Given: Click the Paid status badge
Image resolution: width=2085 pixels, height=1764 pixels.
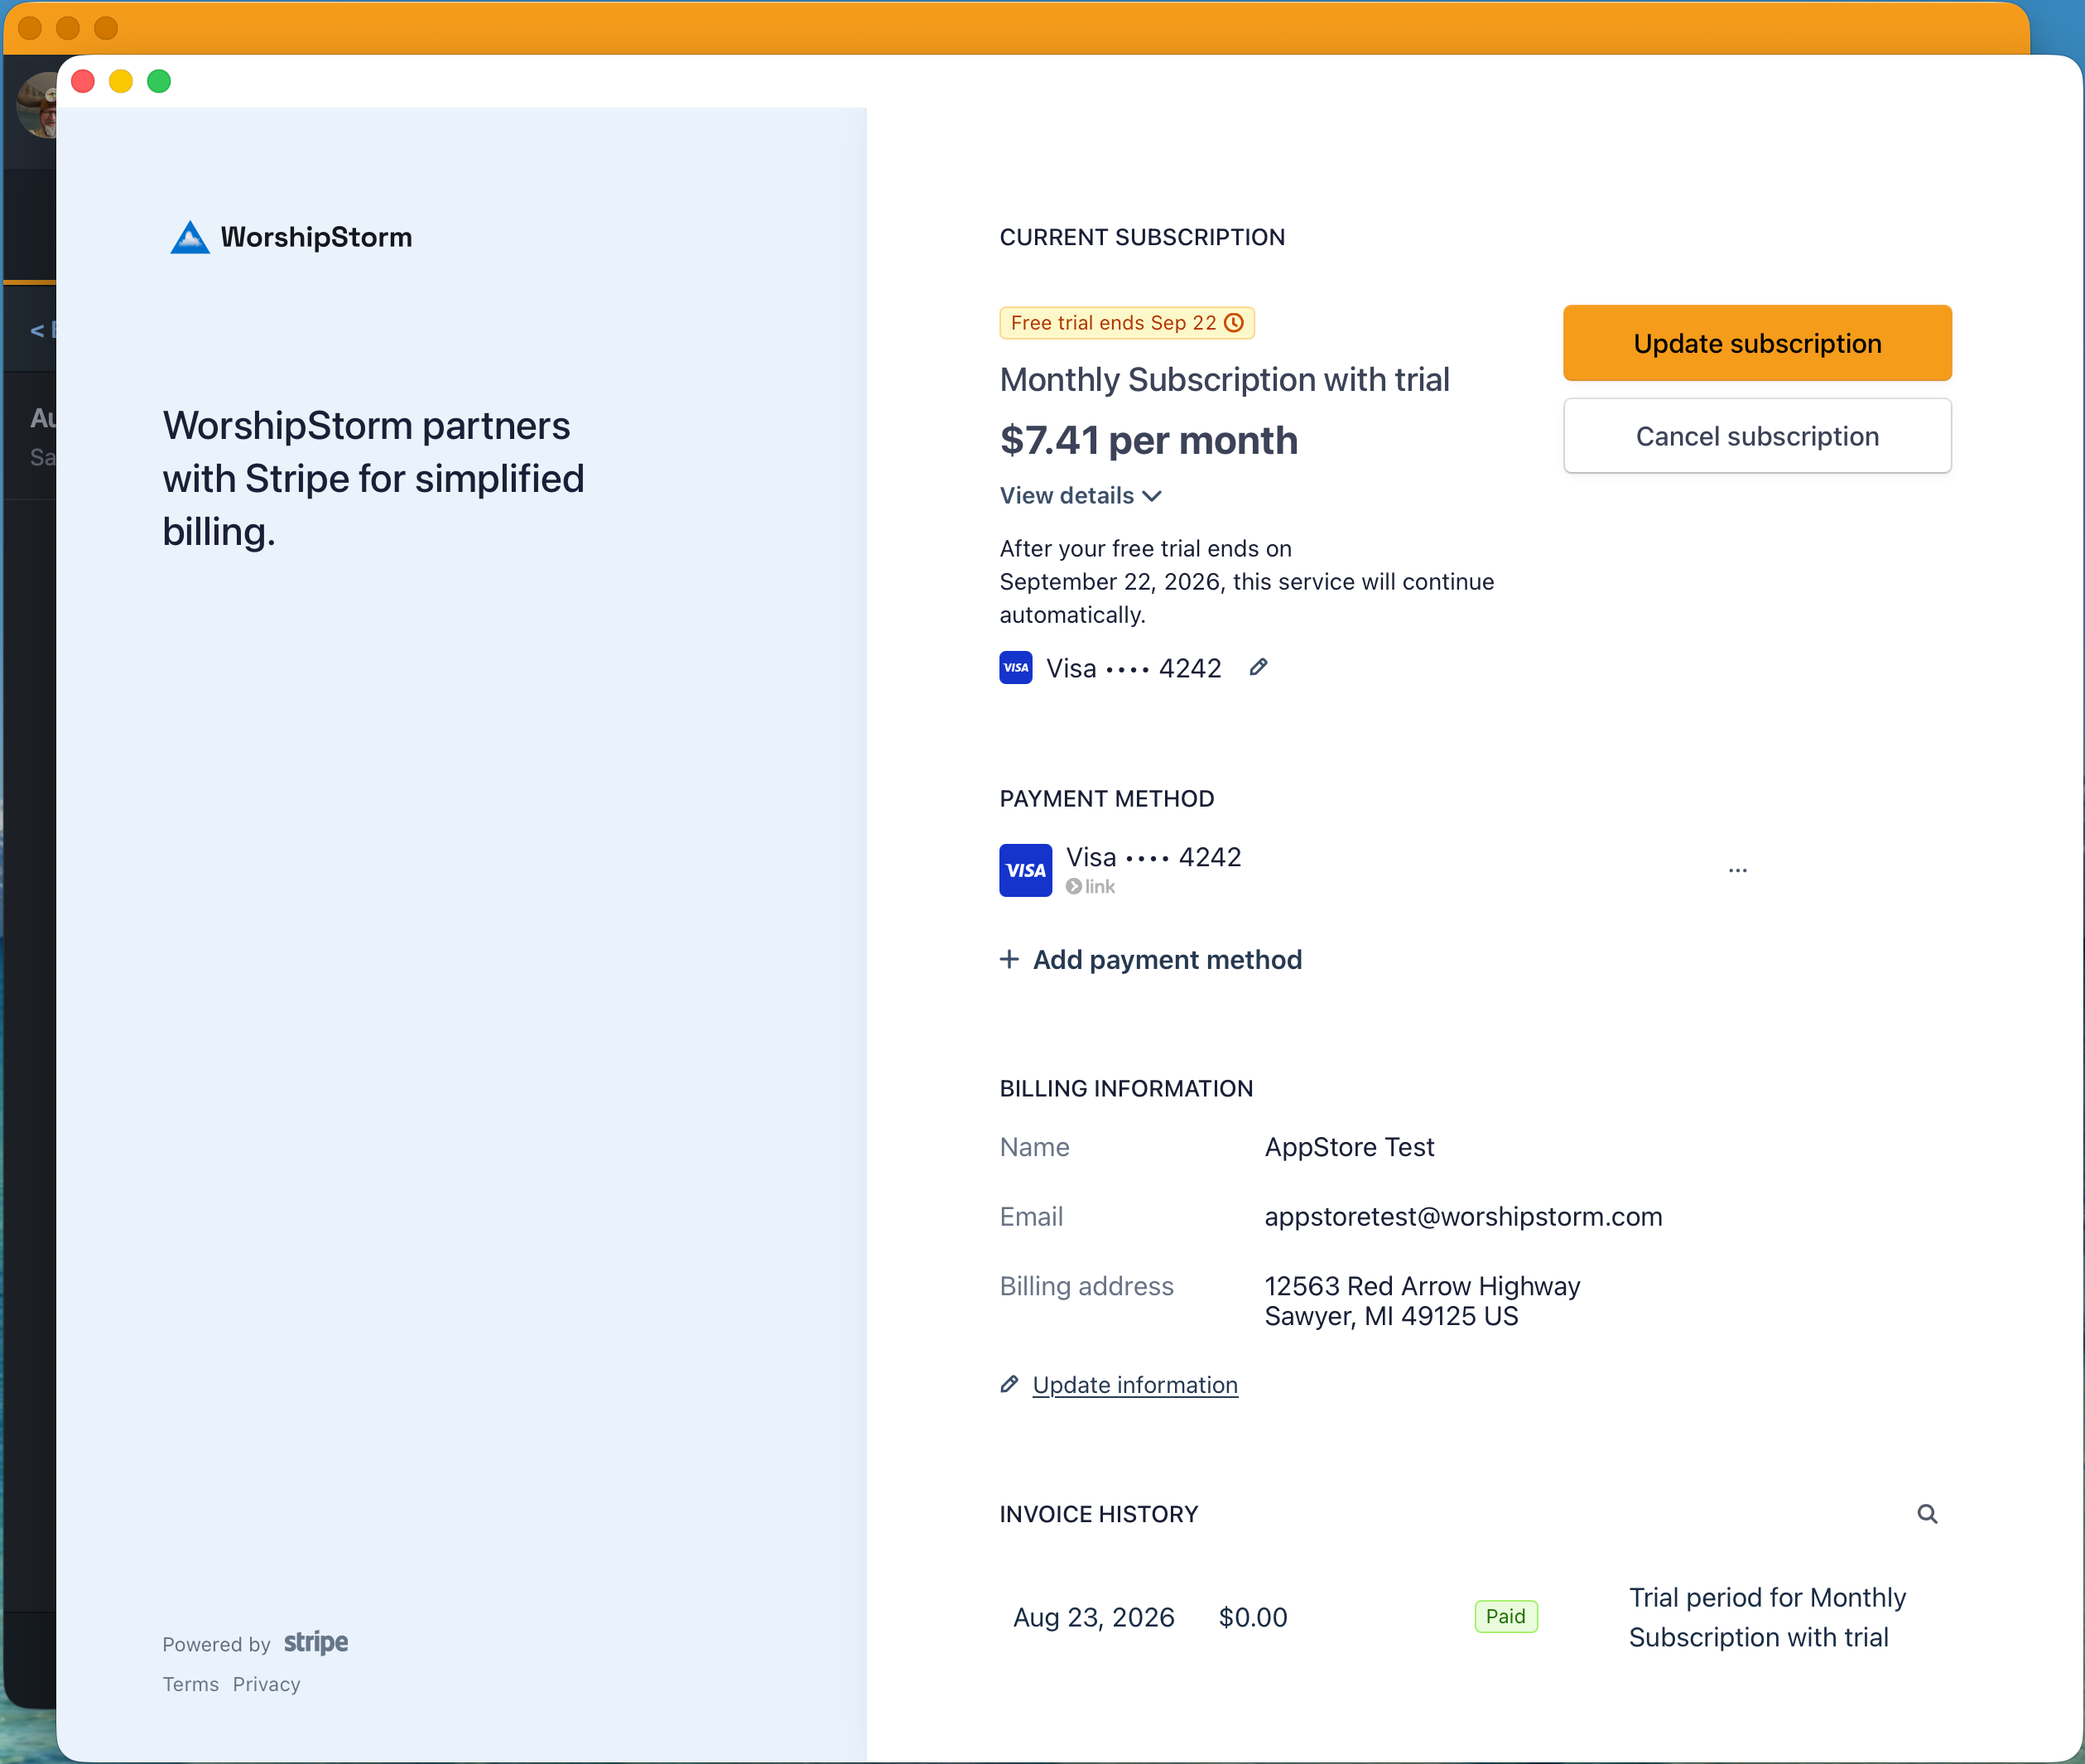Looking at the screenshot, I should click(1506, 1617).
